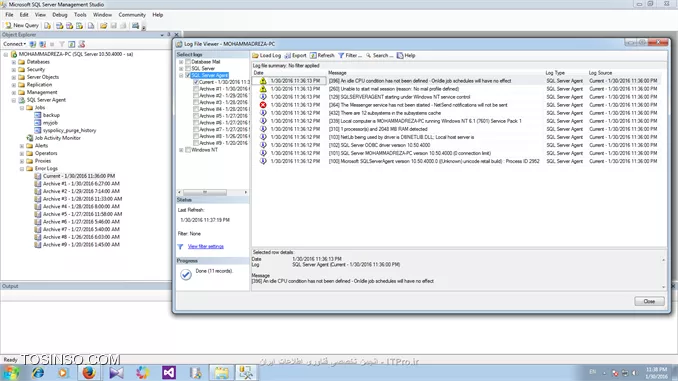This screenshot has height=381, width=678.
Task: Select the red error icon Messenger service row
Action: coord(263,105)
